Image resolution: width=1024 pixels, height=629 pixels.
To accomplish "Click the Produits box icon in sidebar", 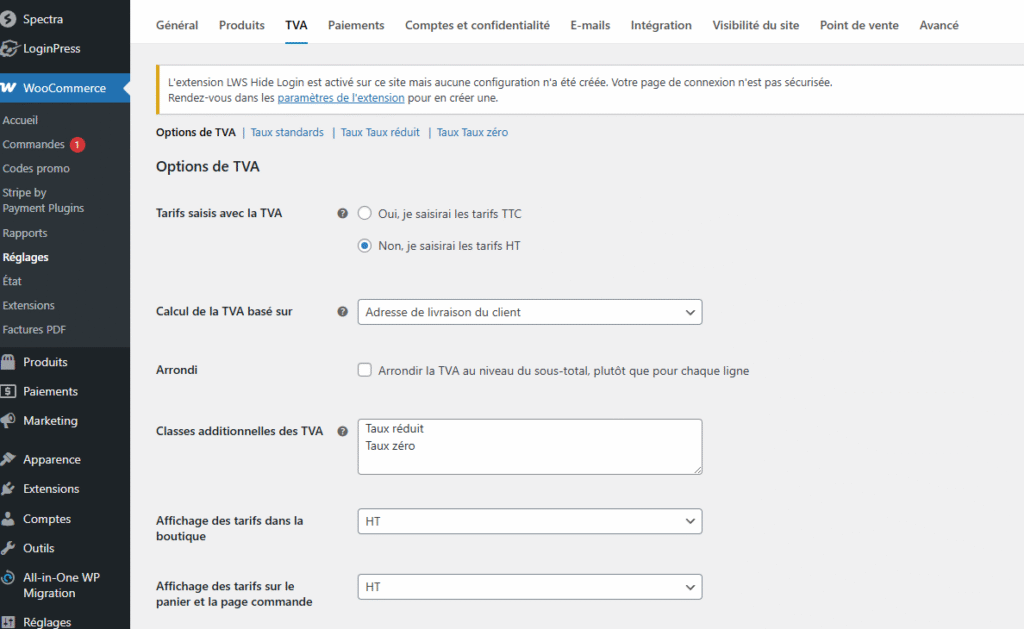I will click(x=8, y=362).
